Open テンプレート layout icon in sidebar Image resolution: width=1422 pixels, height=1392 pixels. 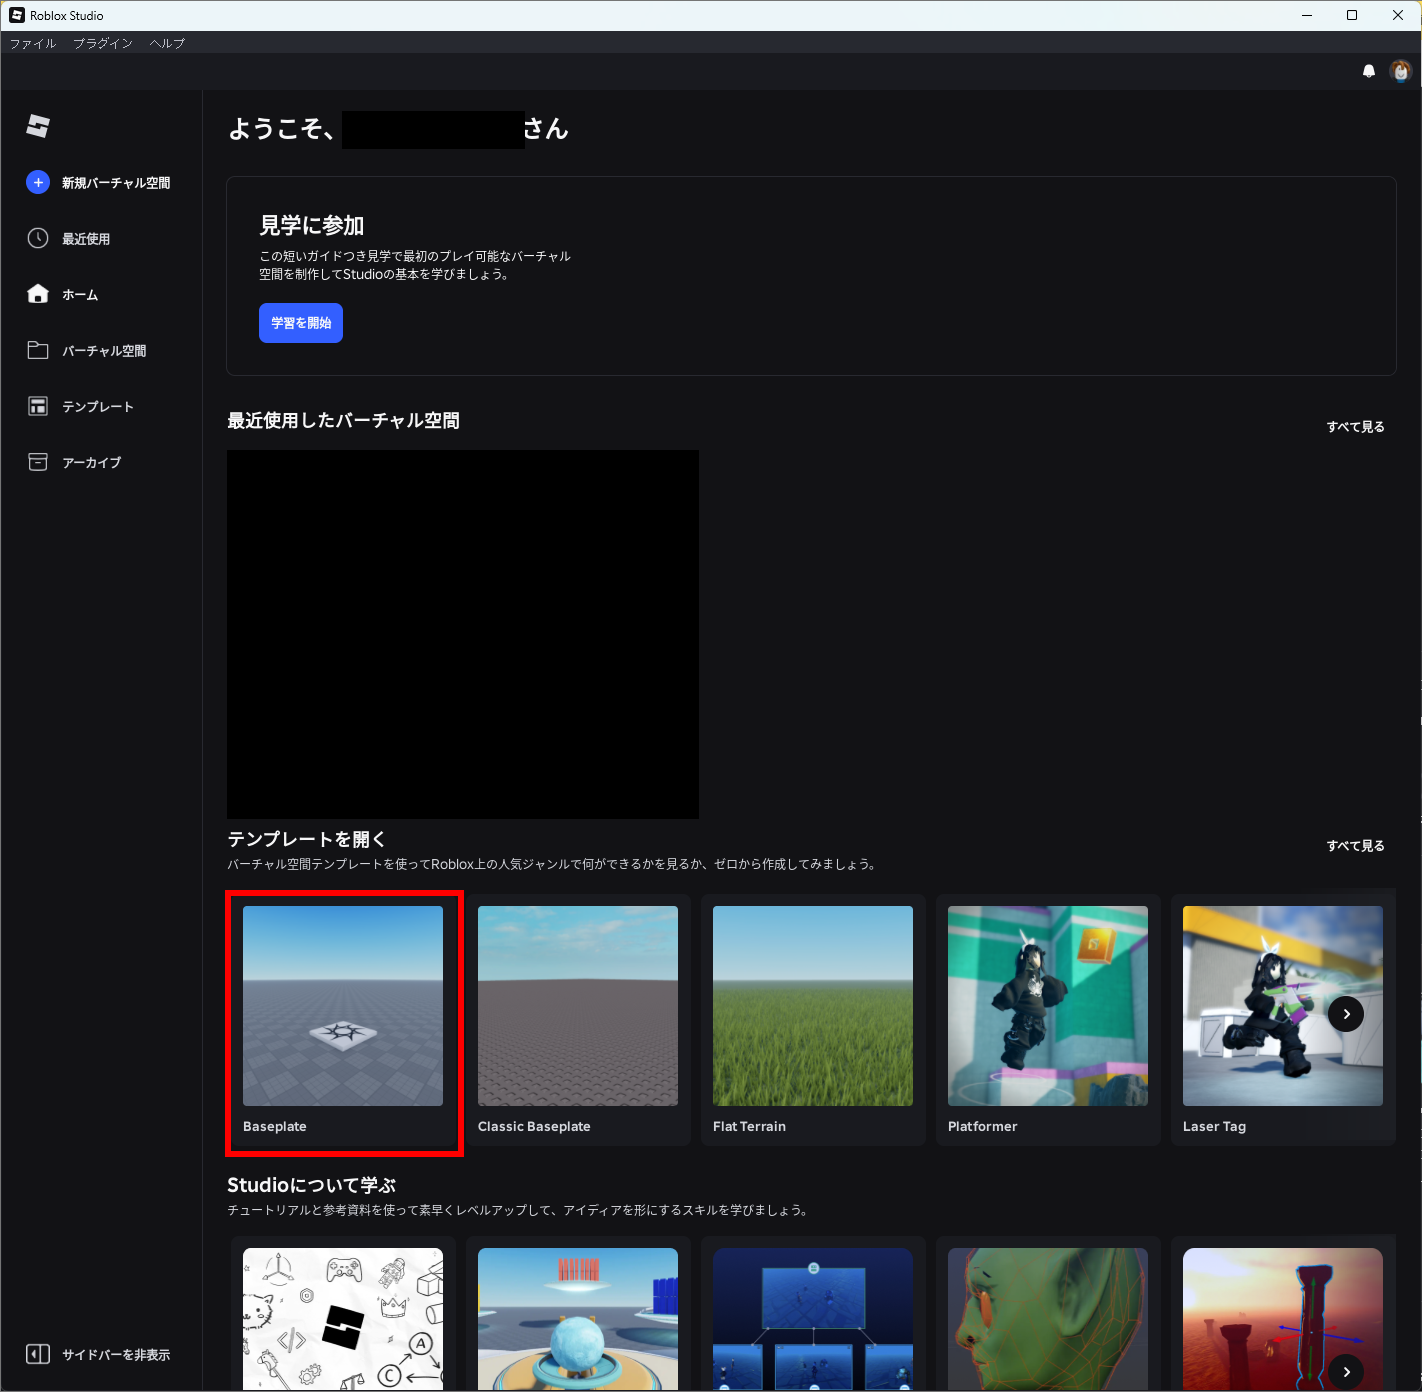[x=37, y=406]
